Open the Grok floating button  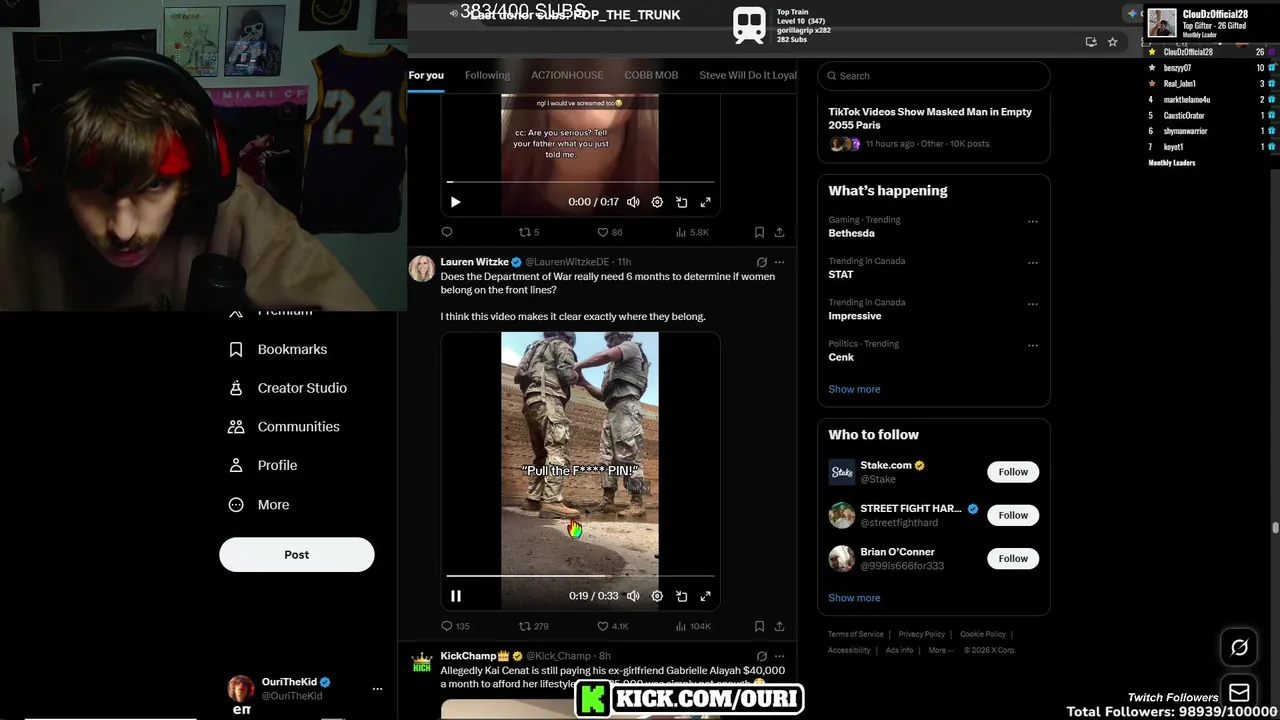pyautogui.click(x=1239, y=648)
